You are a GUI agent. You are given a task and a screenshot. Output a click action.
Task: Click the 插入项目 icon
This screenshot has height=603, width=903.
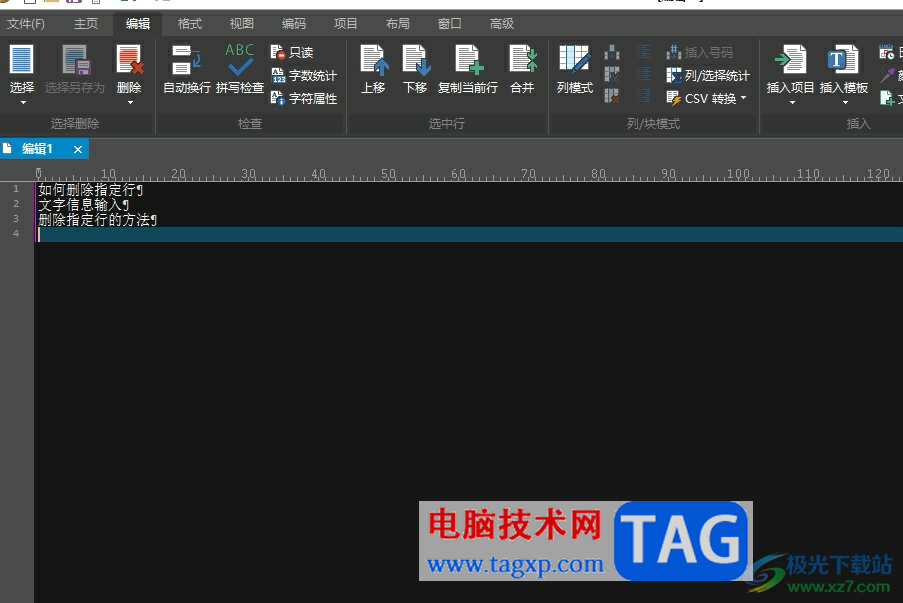pyautogui.click(x=790, y=60)
